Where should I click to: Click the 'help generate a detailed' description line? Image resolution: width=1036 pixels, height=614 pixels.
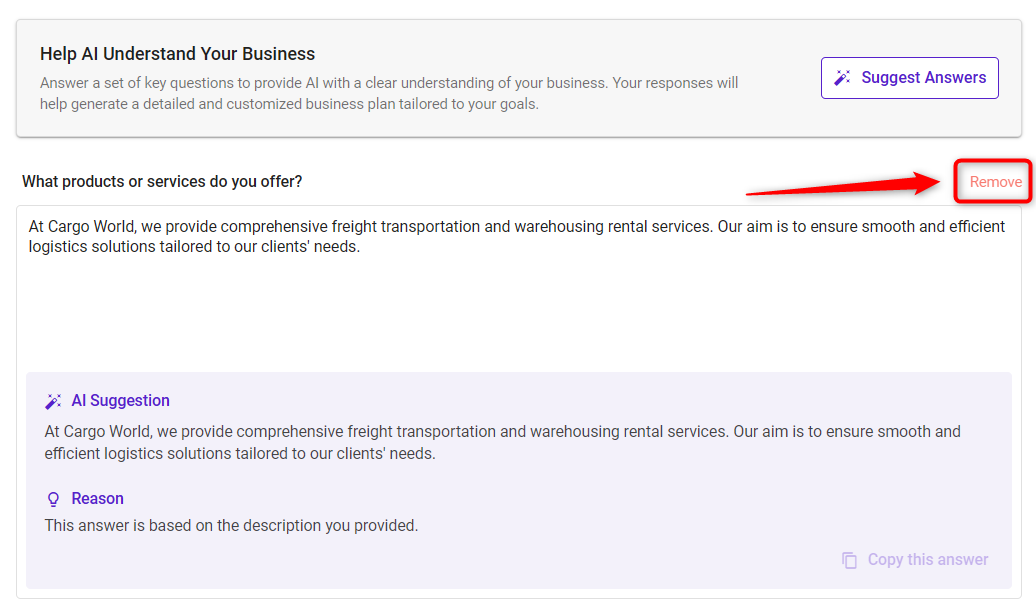(x=289, y=104)
